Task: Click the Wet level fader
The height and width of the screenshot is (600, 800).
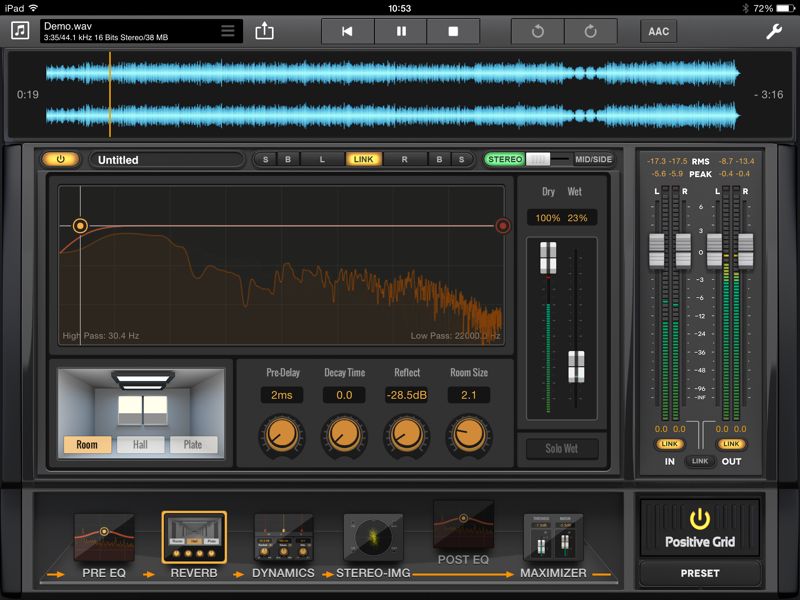Action: point(577,366)
